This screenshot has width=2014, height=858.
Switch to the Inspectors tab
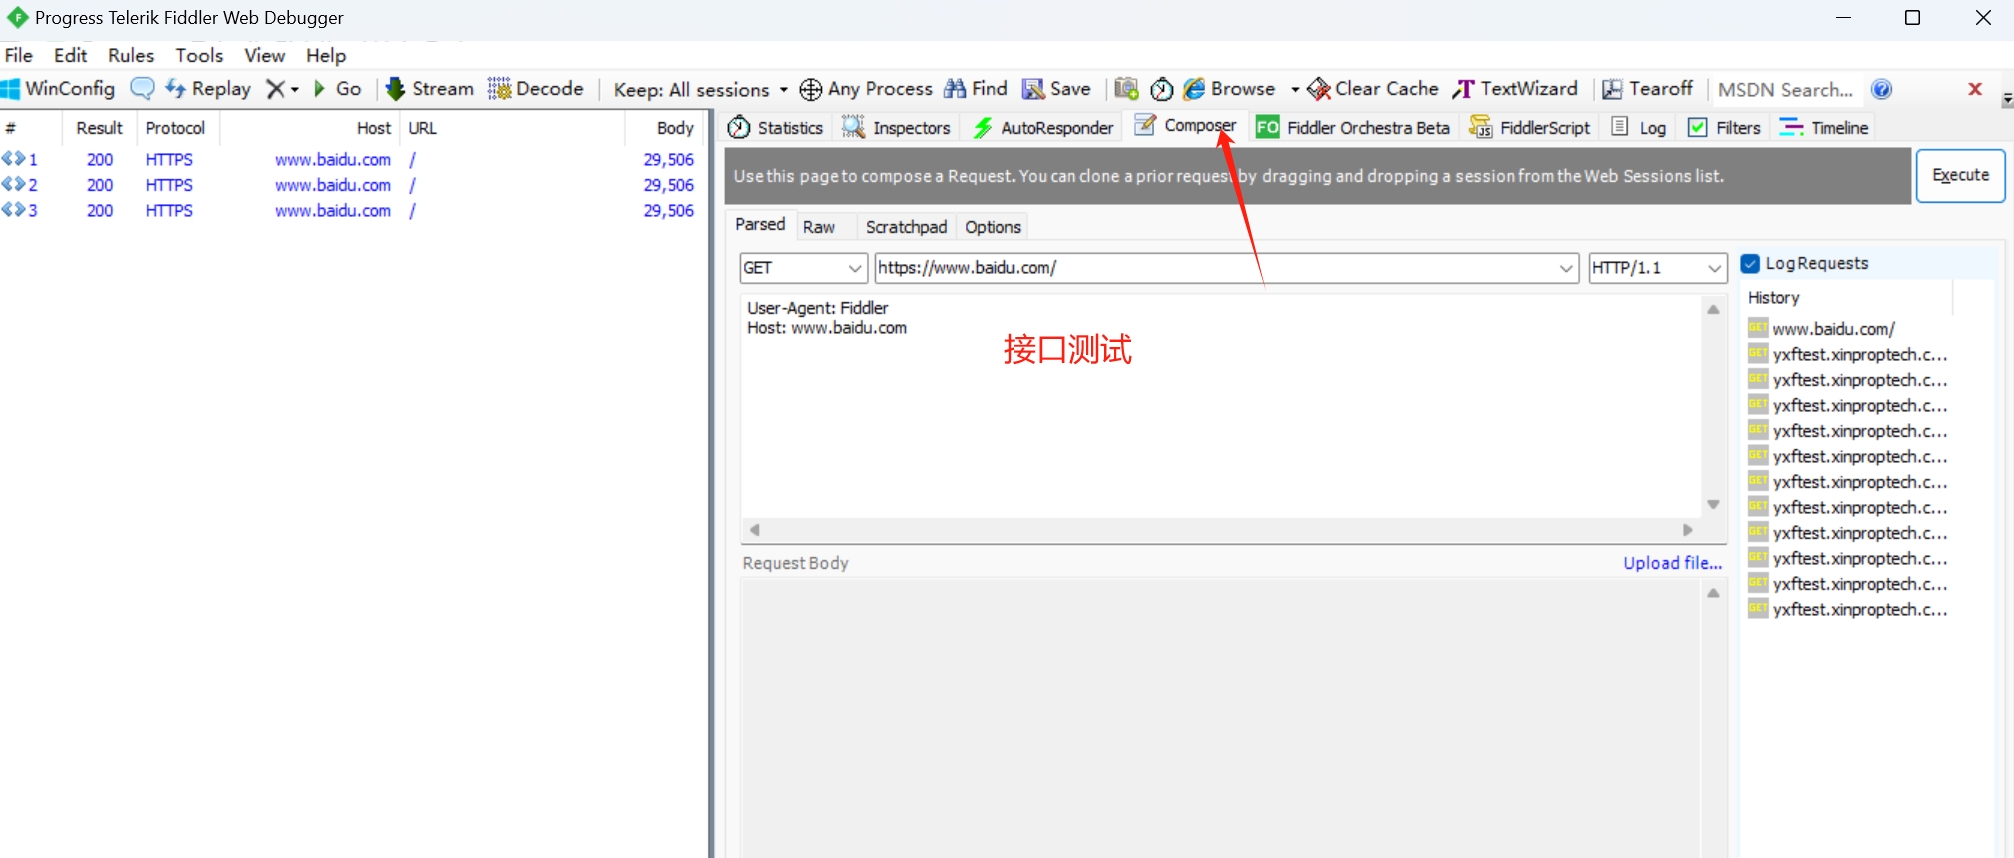pos(896,127)
